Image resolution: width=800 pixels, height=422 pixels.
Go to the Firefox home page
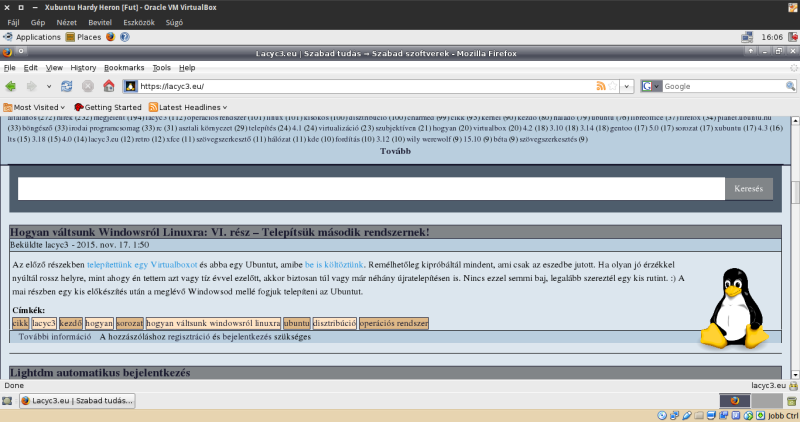click(x=109, y=86)
